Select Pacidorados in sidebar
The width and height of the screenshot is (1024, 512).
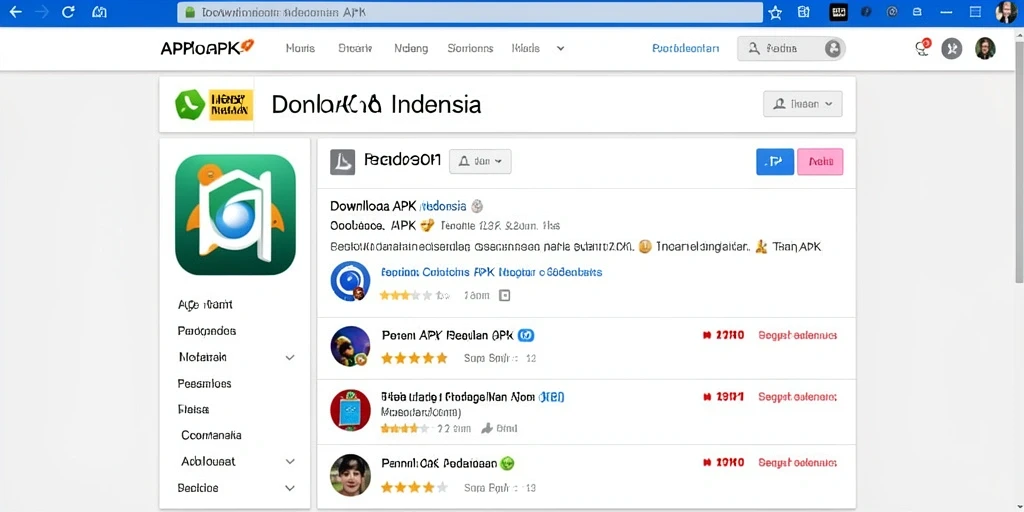(x=206, y=331)
